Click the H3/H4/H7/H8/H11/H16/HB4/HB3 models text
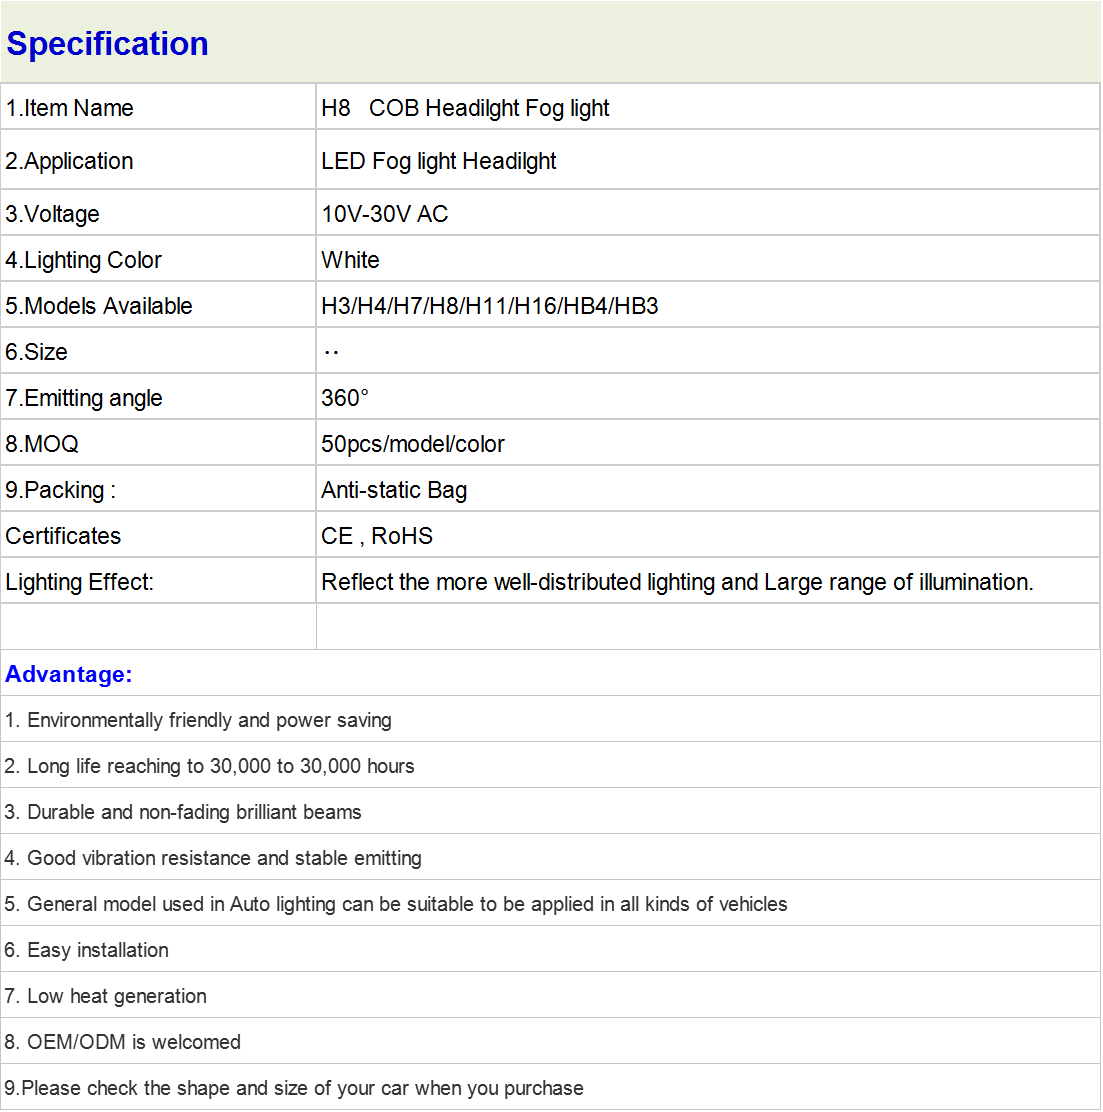 [x=489, y=306]
